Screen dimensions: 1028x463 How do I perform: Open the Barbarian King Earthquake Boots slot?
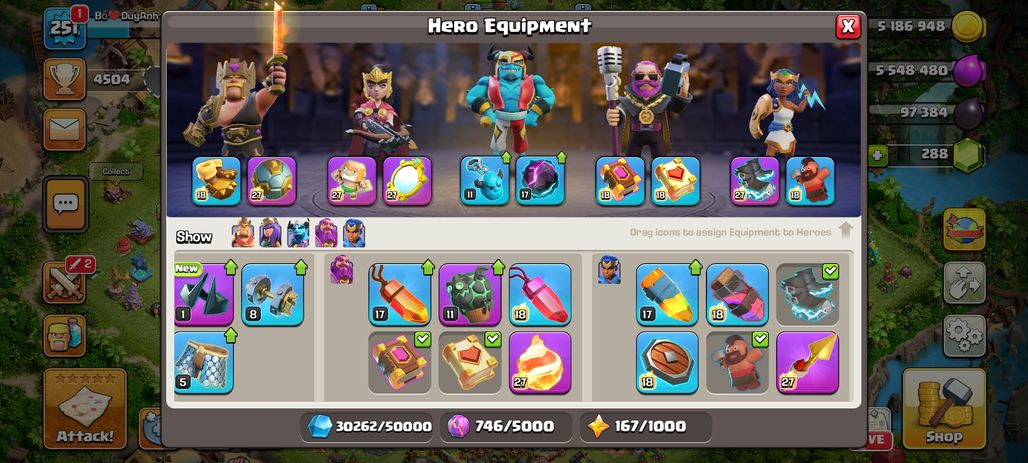point(216,181)
